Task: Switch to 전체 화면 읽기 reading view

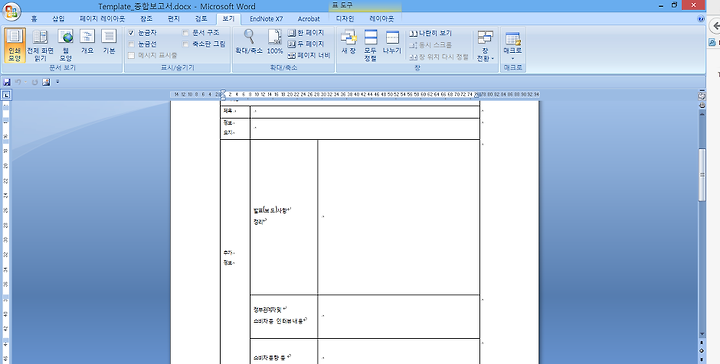Action: click(x=40, y=45)
